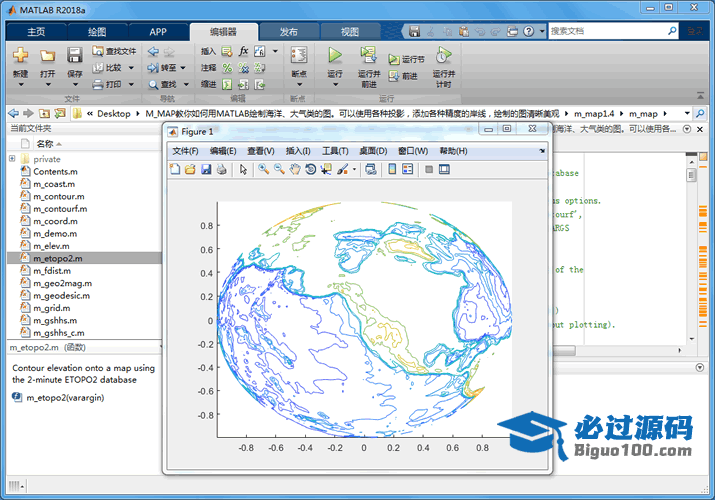Open the Save dropdown arrow
The image size is (715, 500).
[75, 85]
